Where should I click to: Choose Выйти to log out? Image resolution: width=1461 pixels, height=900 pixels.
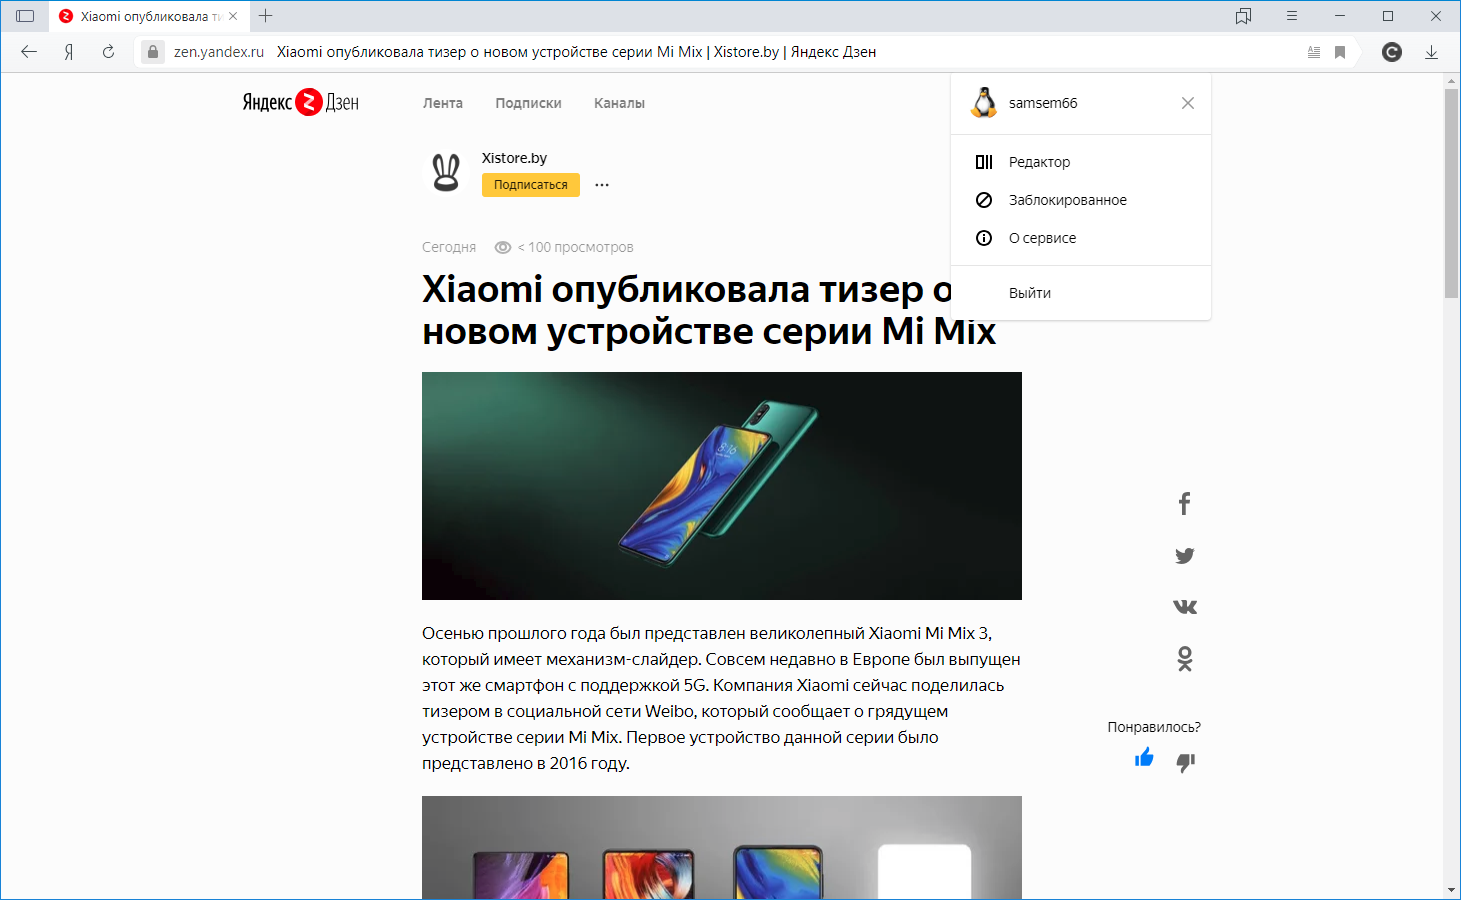coord(1081,293)
